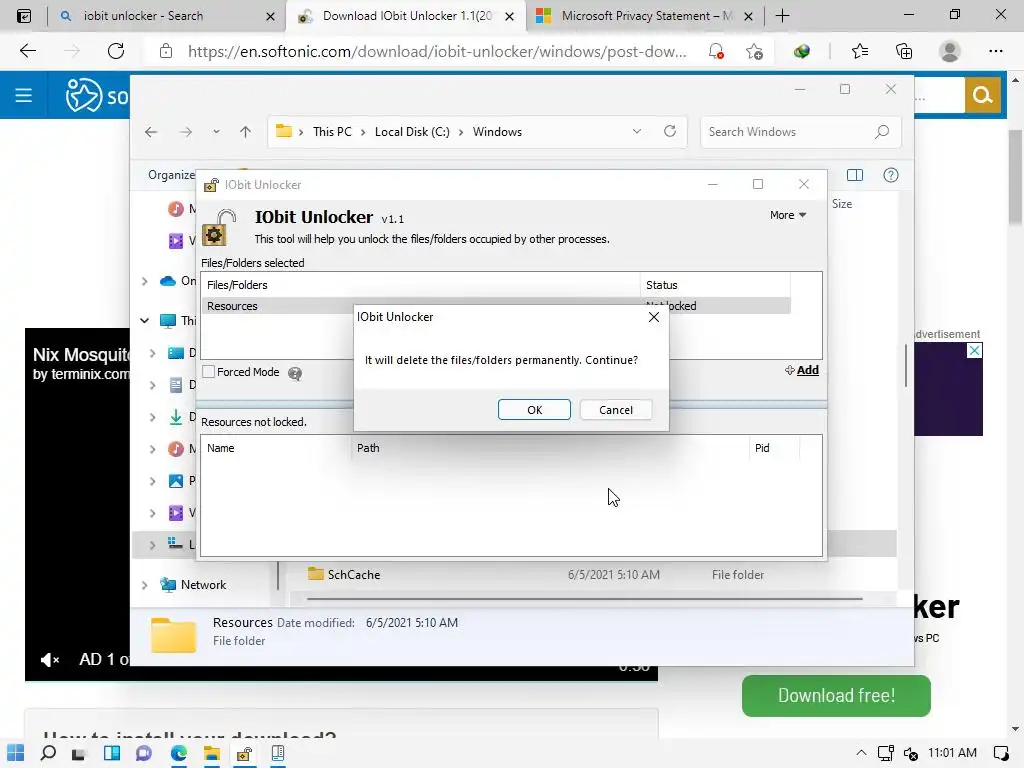This screenshot has width=1024, height=768.
Task: Add this page to favorites star icon
Action: (754, 52)
